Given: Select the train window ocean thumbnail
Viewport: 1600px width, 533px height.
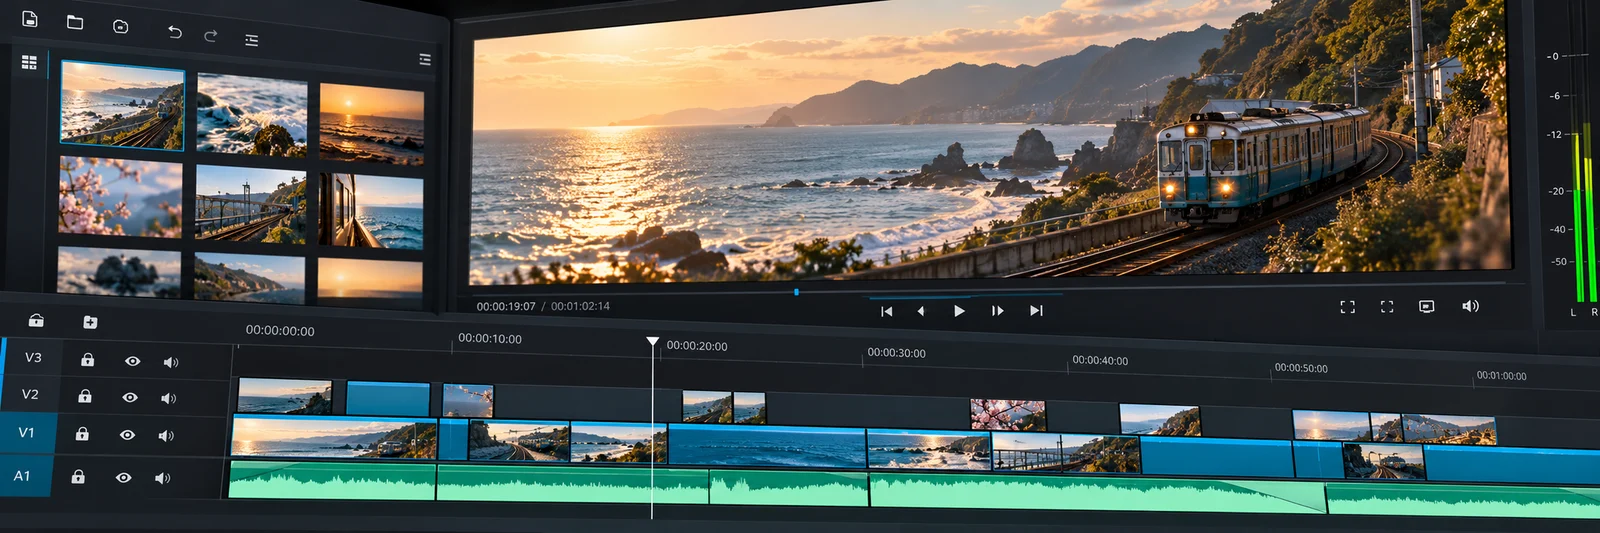Looking at the screenshot, I should (x=371, y=211).
